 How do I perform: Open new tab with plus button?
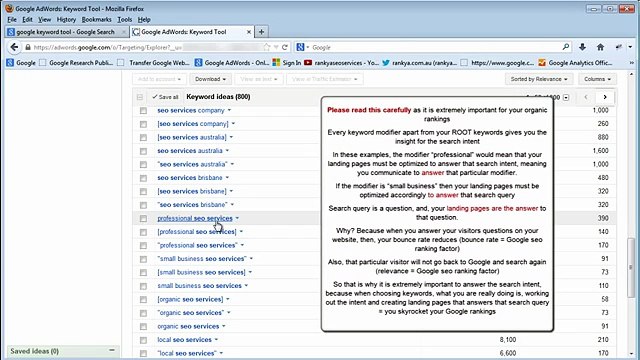[261, 32]
